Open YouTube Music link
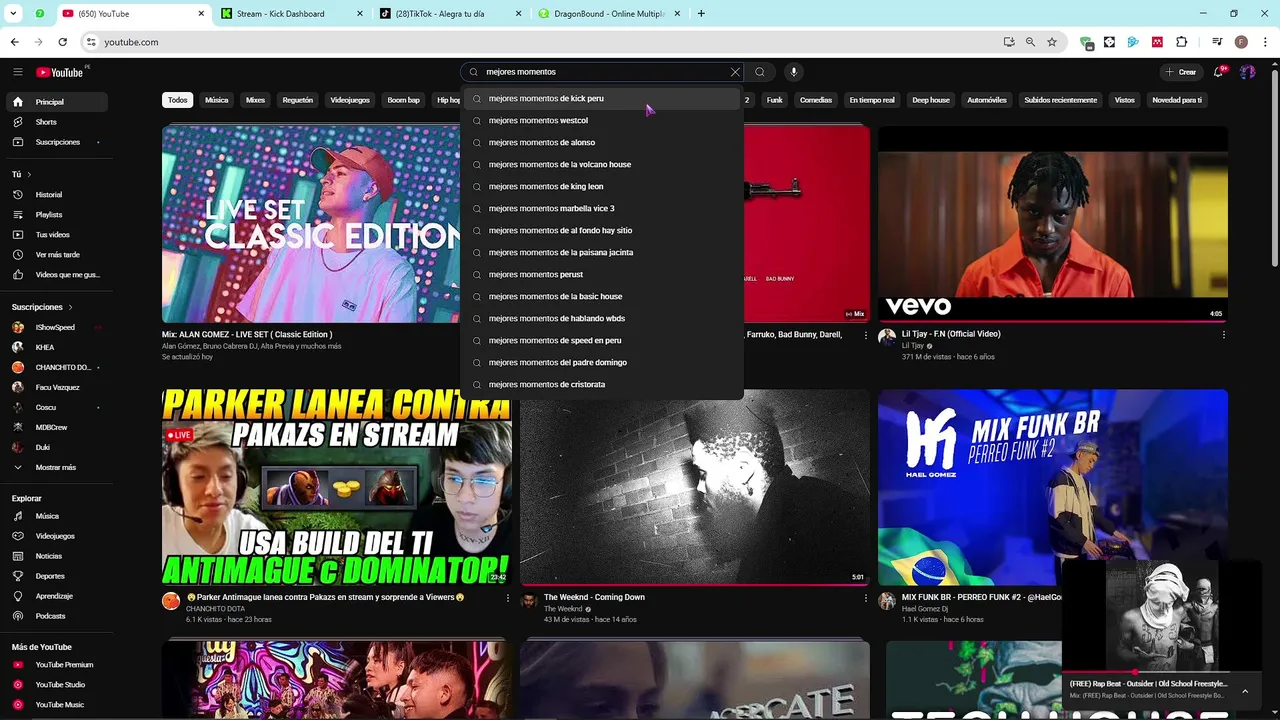Viewport: 1280px width, 720px height. (59, 705)
